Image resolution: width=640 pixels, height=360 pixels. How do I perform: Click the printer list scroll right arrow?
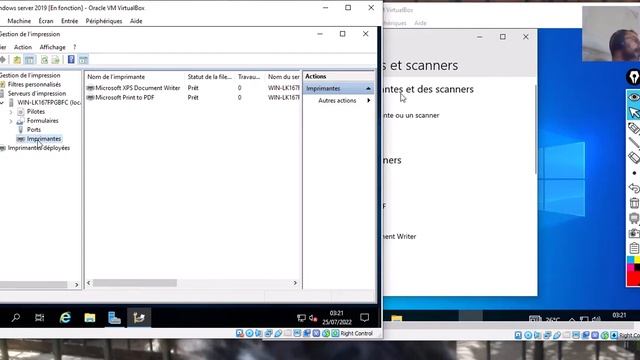tap(295, 283)
